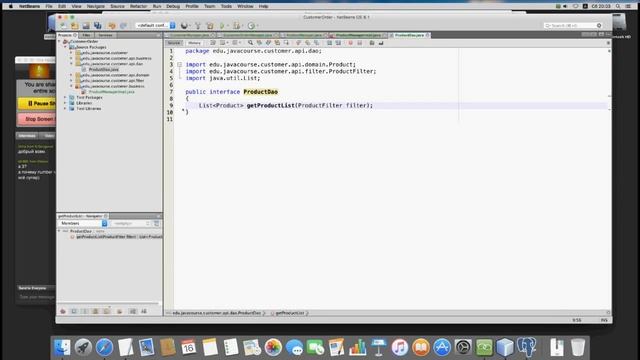Viewport: 640px width, 360px height.
Task: Select ProductDao.java in Projects tree
Action: click(x=103, y=70)
